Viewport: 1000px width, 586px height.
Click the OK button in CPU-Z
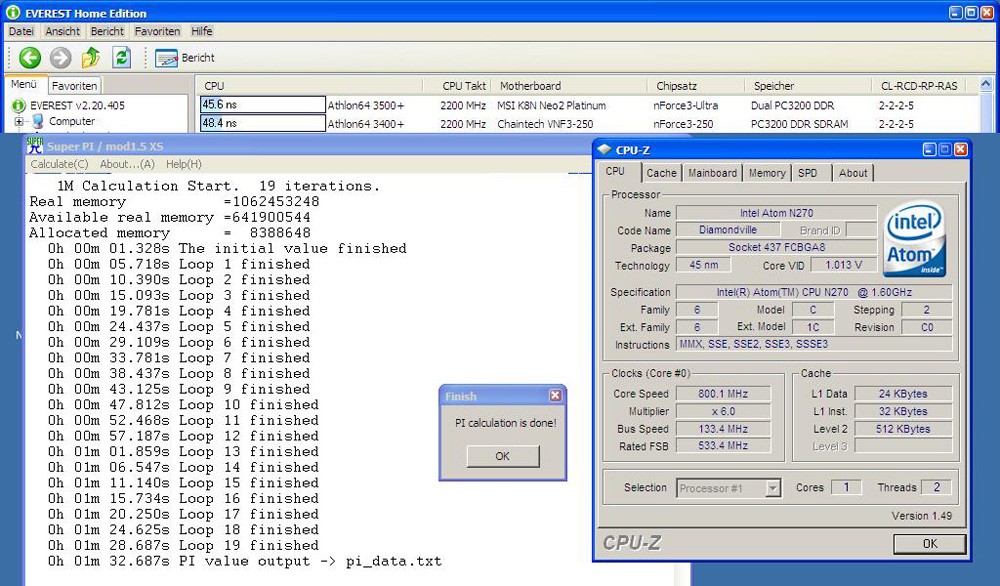929,544
